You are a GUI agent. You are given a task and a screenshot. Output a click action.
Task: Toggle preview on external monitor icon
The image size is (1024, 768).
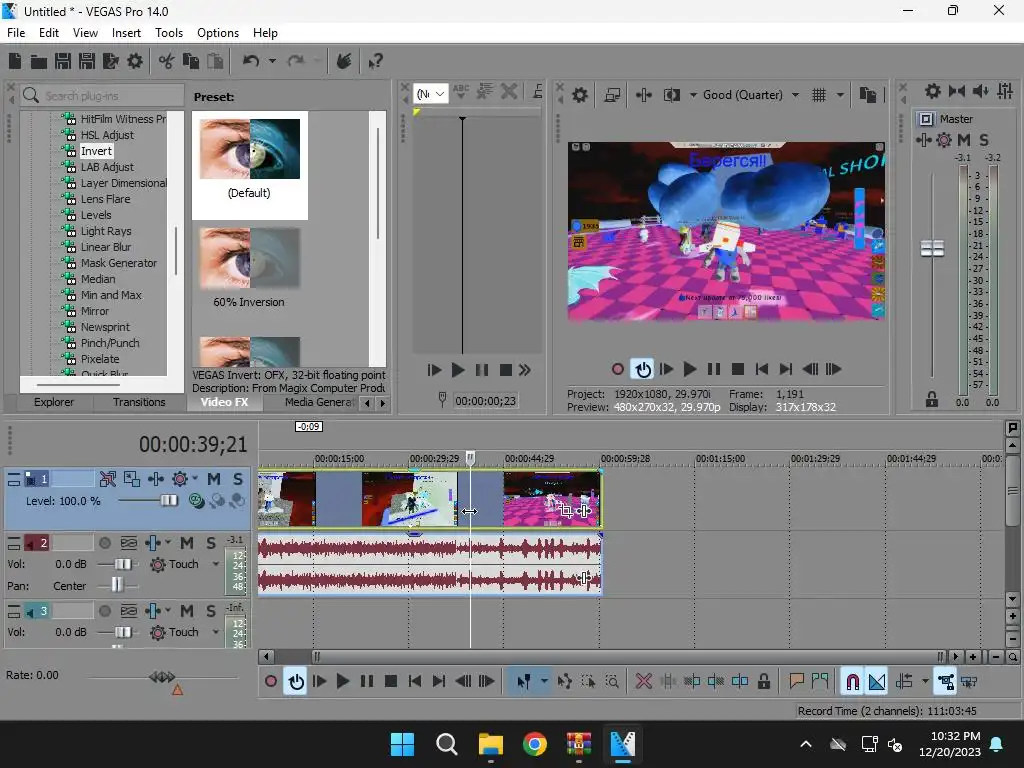point(612,95)
